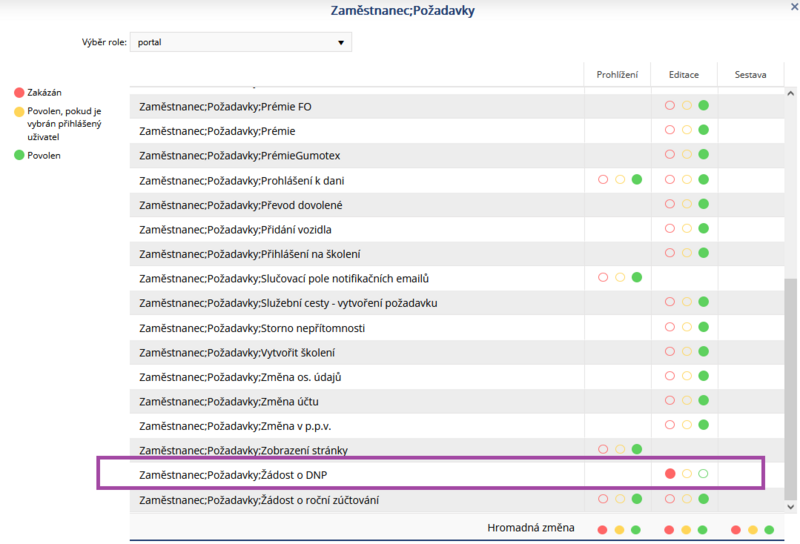Set Prémie FO Editace to yellow option
The width and height of the screenshot is (800, 544).
(687, 106)
